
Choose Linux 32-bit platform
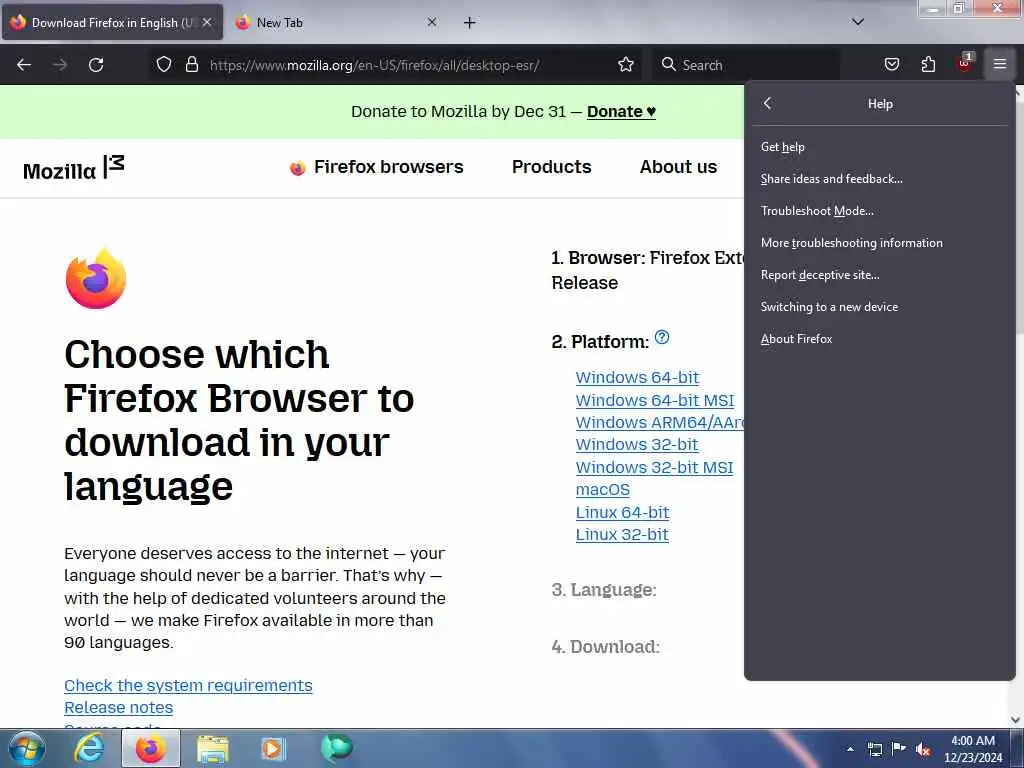(x=622, y=535)
